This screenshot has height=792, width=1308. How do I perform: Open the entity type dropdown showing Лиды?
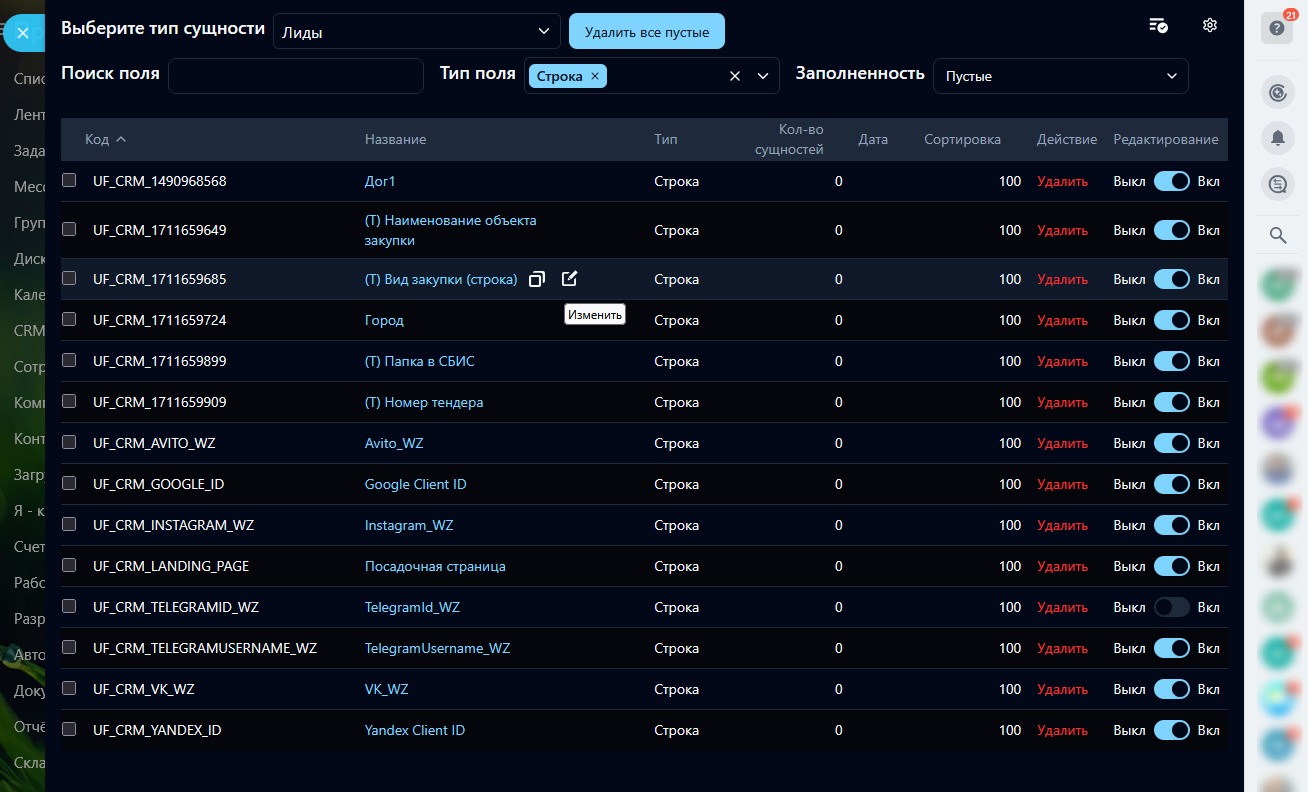pos(417,32)
